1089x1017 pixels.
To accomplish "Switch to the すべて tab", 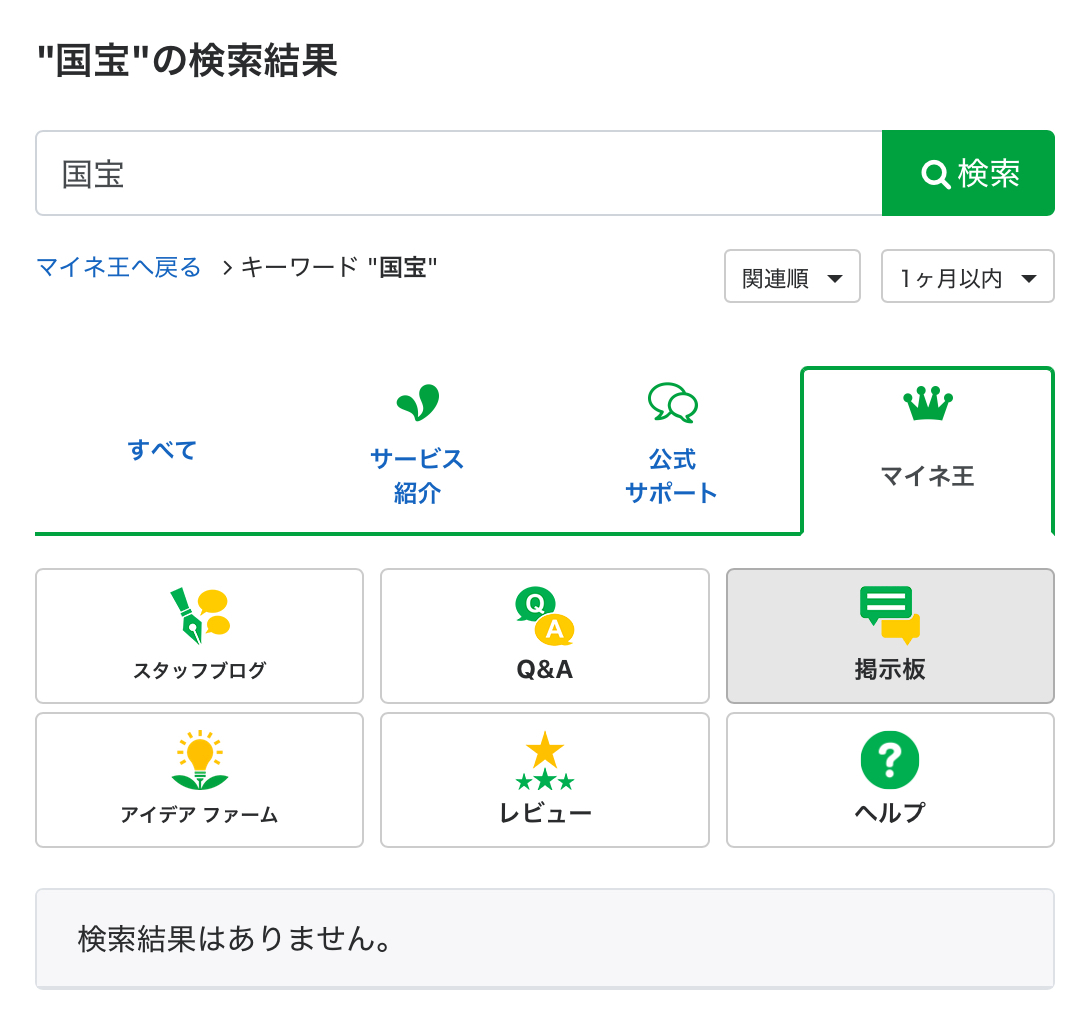I will click(162, 450).
